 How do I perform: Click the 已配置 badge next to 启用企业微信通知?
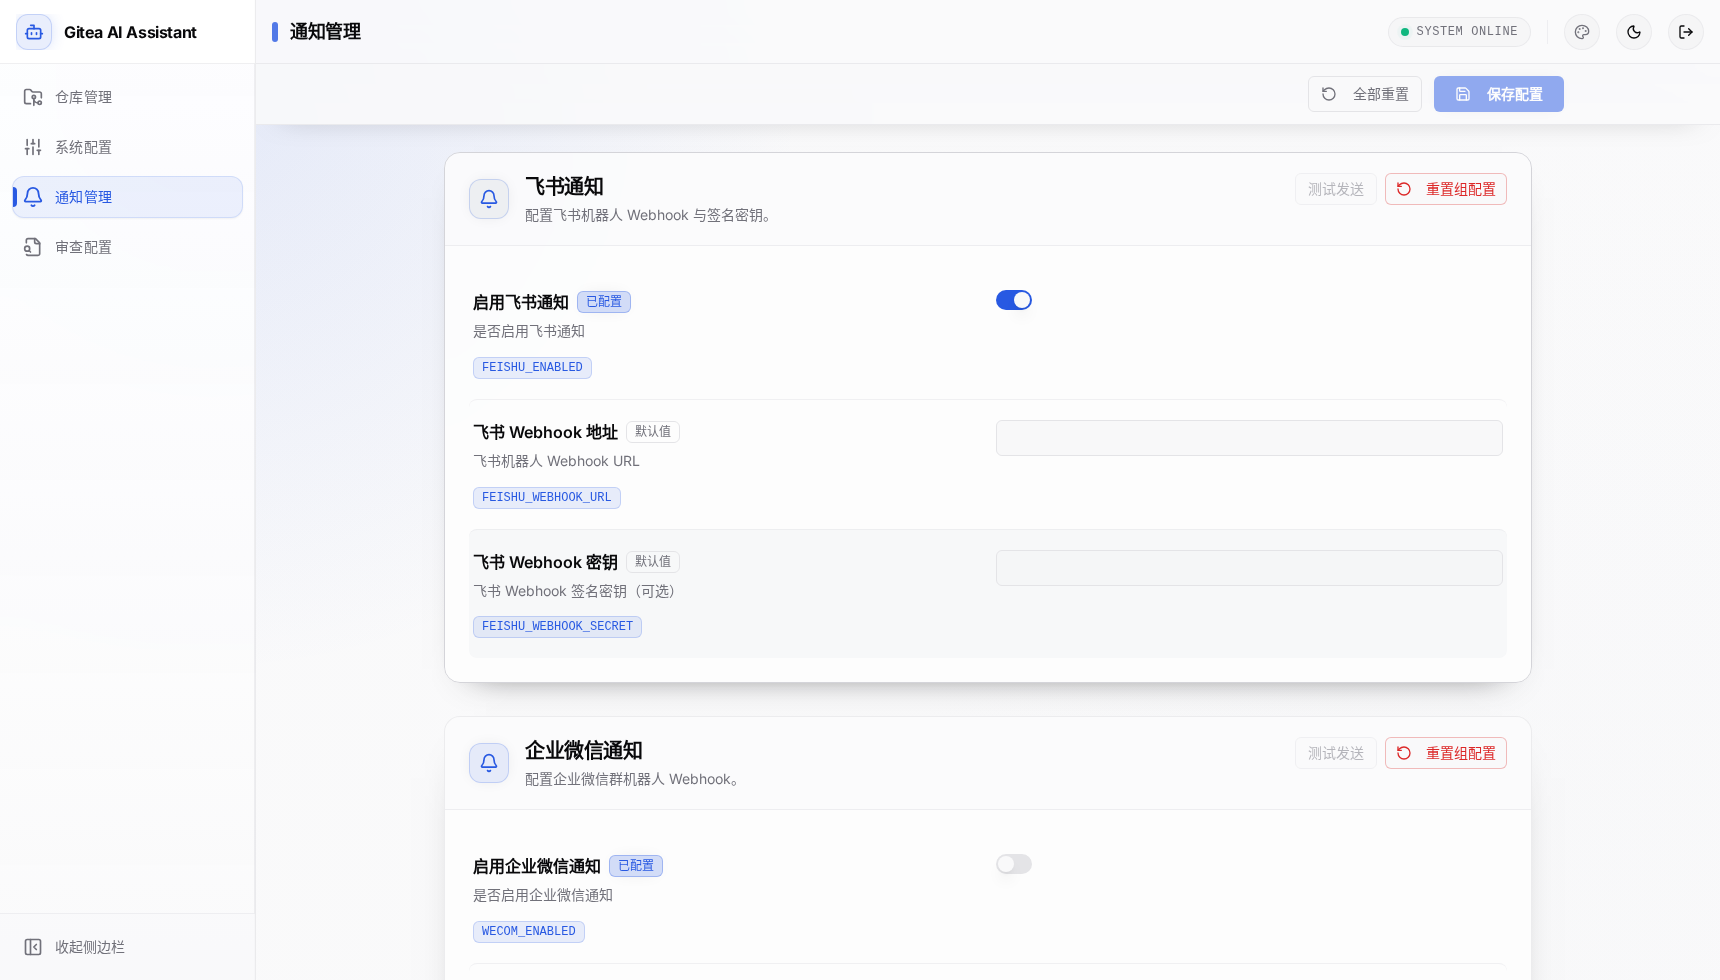(x=636, y=866)
